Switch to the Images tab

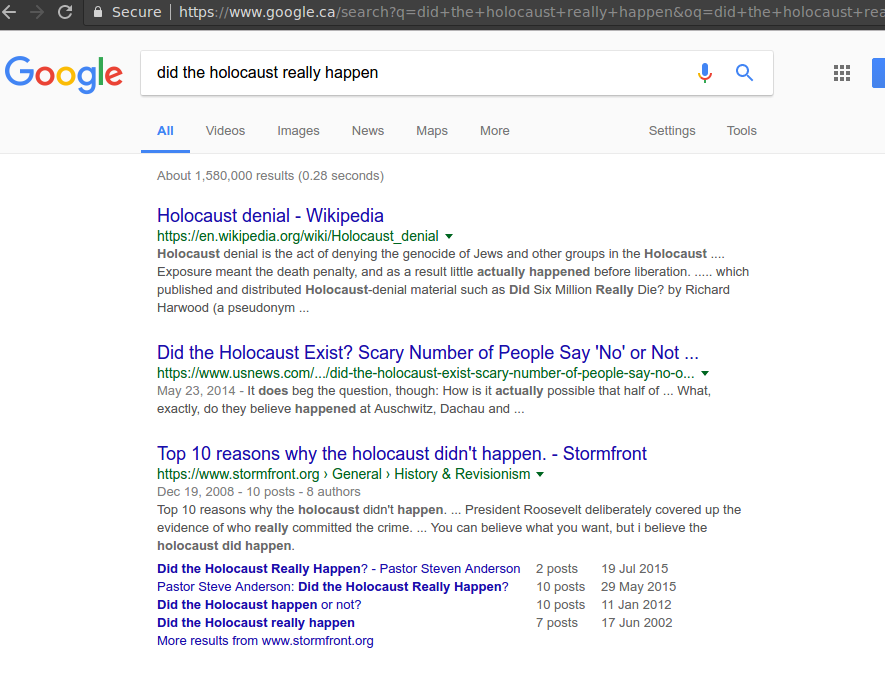[x=298, y=131]
